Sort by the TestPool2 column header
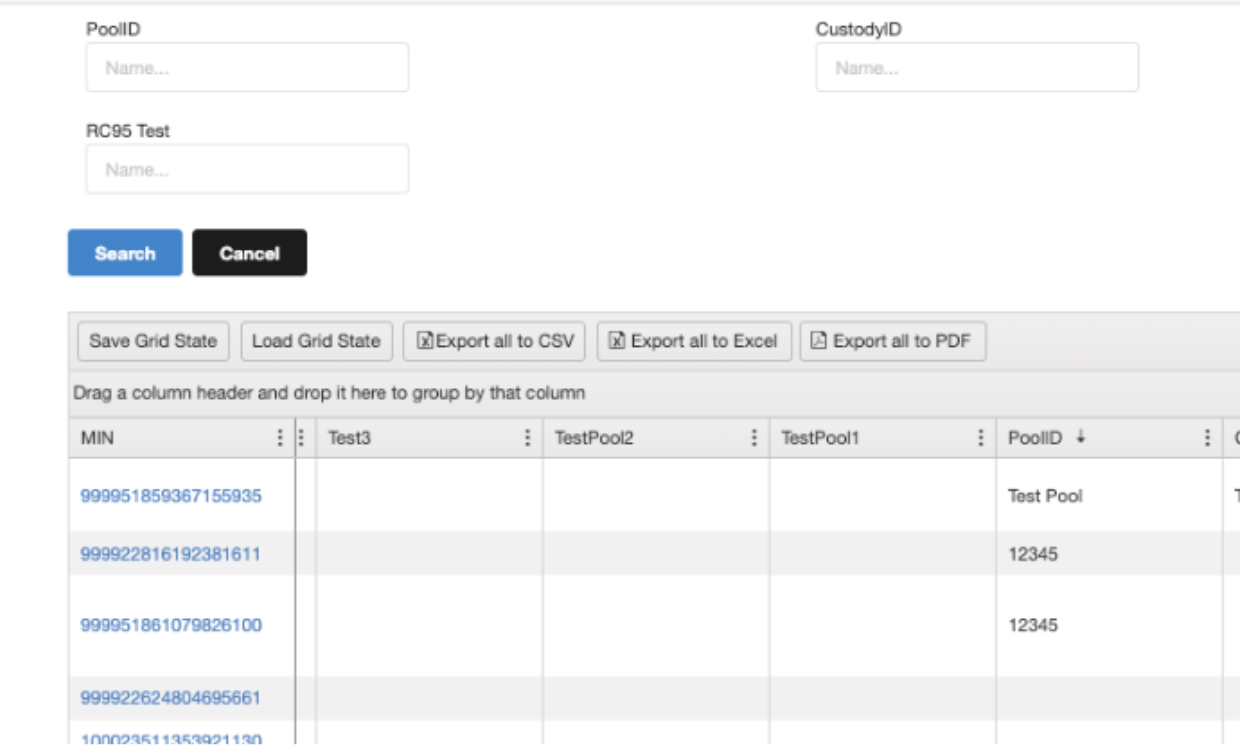 point(594,438)
